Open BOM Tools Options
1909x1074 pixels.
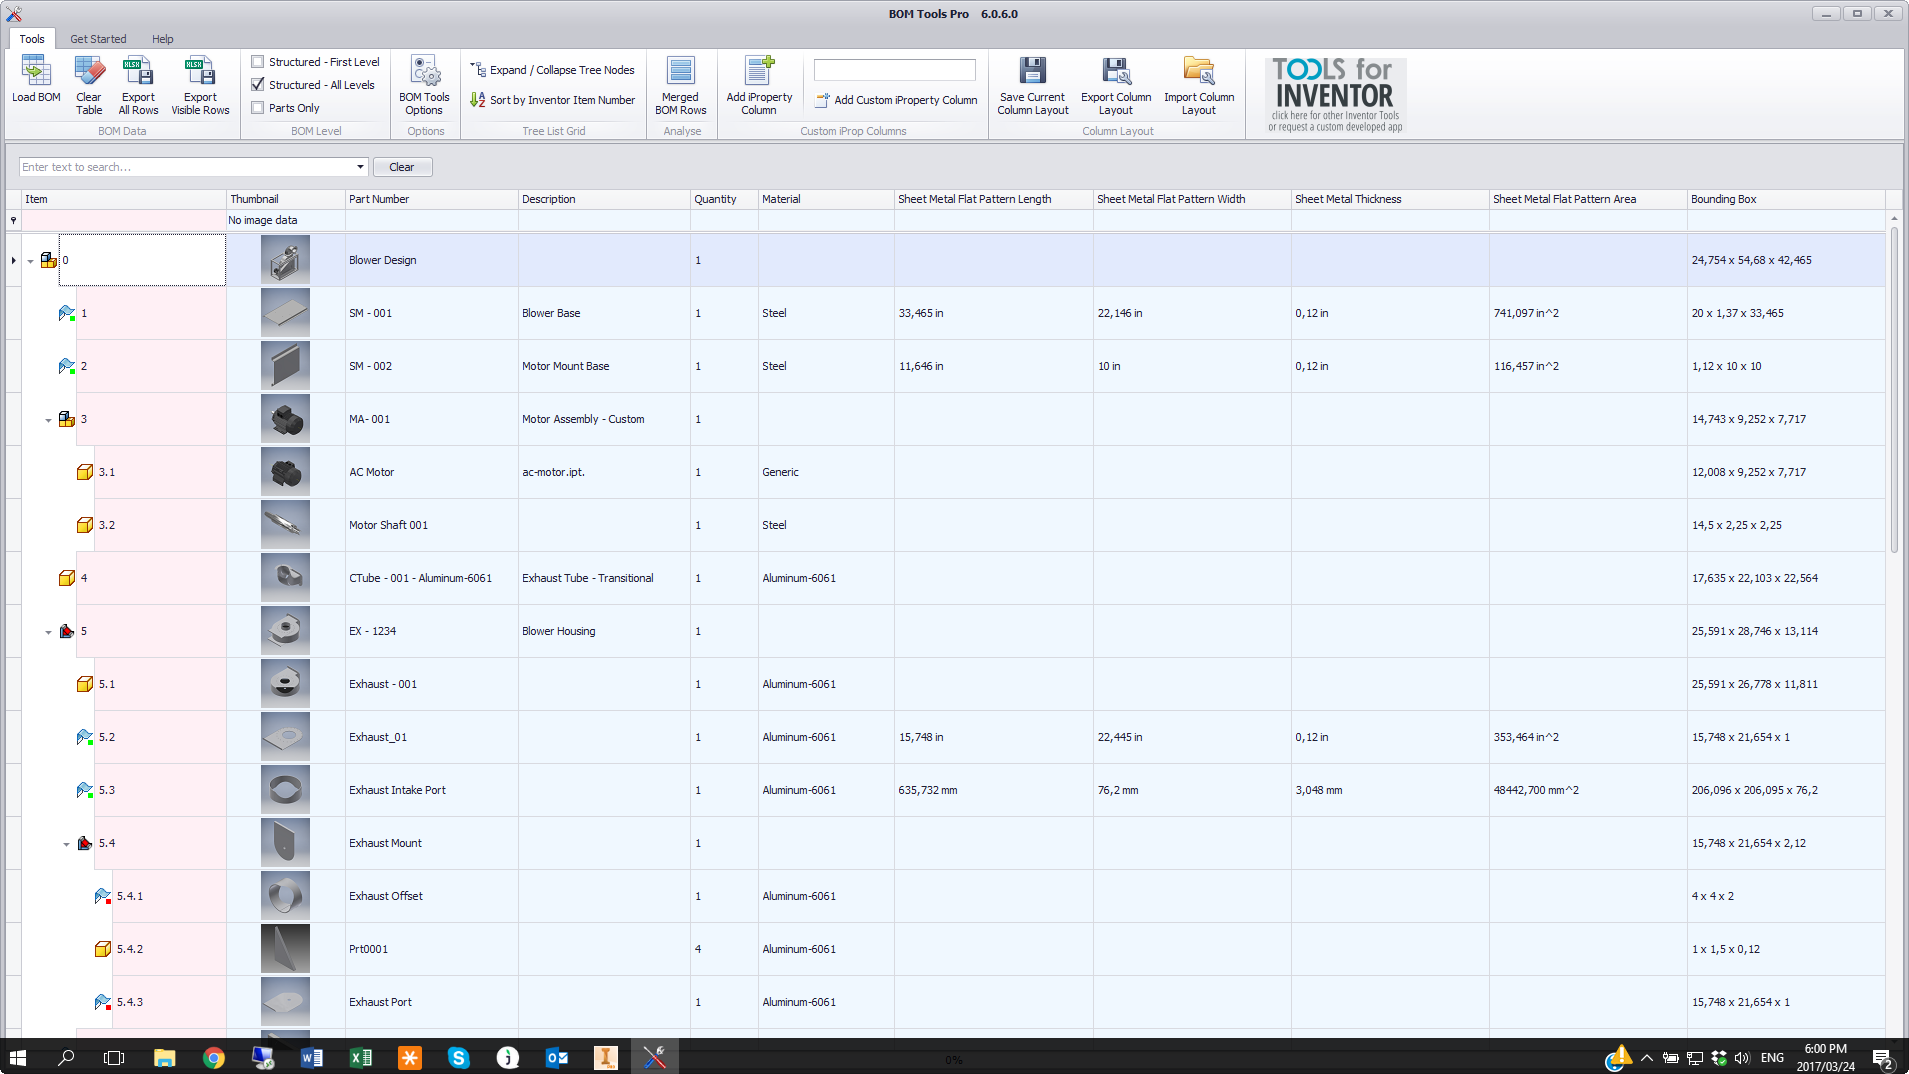click(424, 85)
